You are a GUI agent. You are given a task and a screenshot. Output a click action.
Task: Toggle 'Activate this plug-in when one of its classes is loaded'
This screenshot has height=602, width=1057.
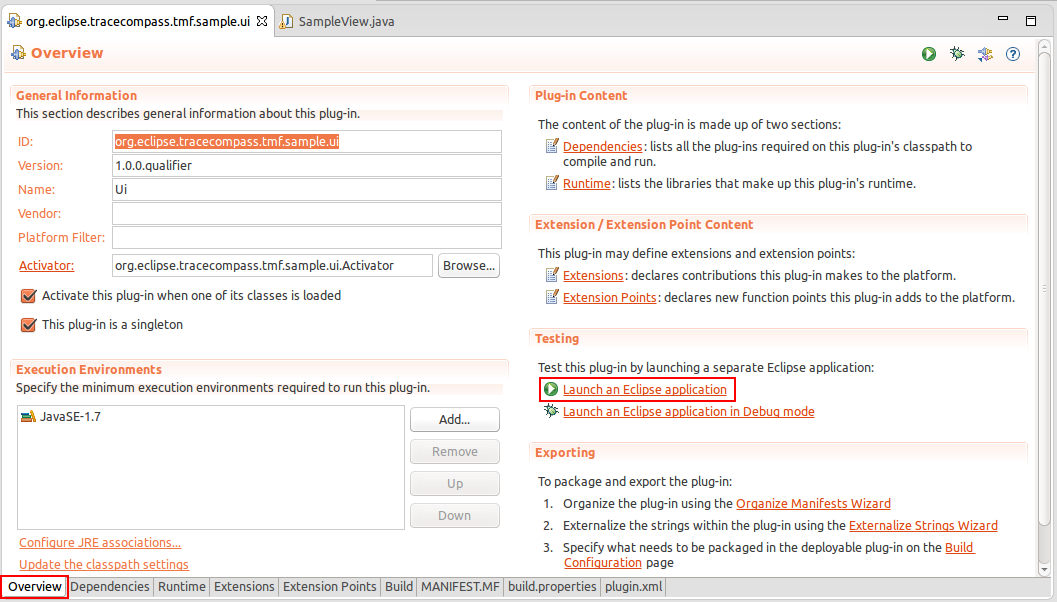coord(29,296)
